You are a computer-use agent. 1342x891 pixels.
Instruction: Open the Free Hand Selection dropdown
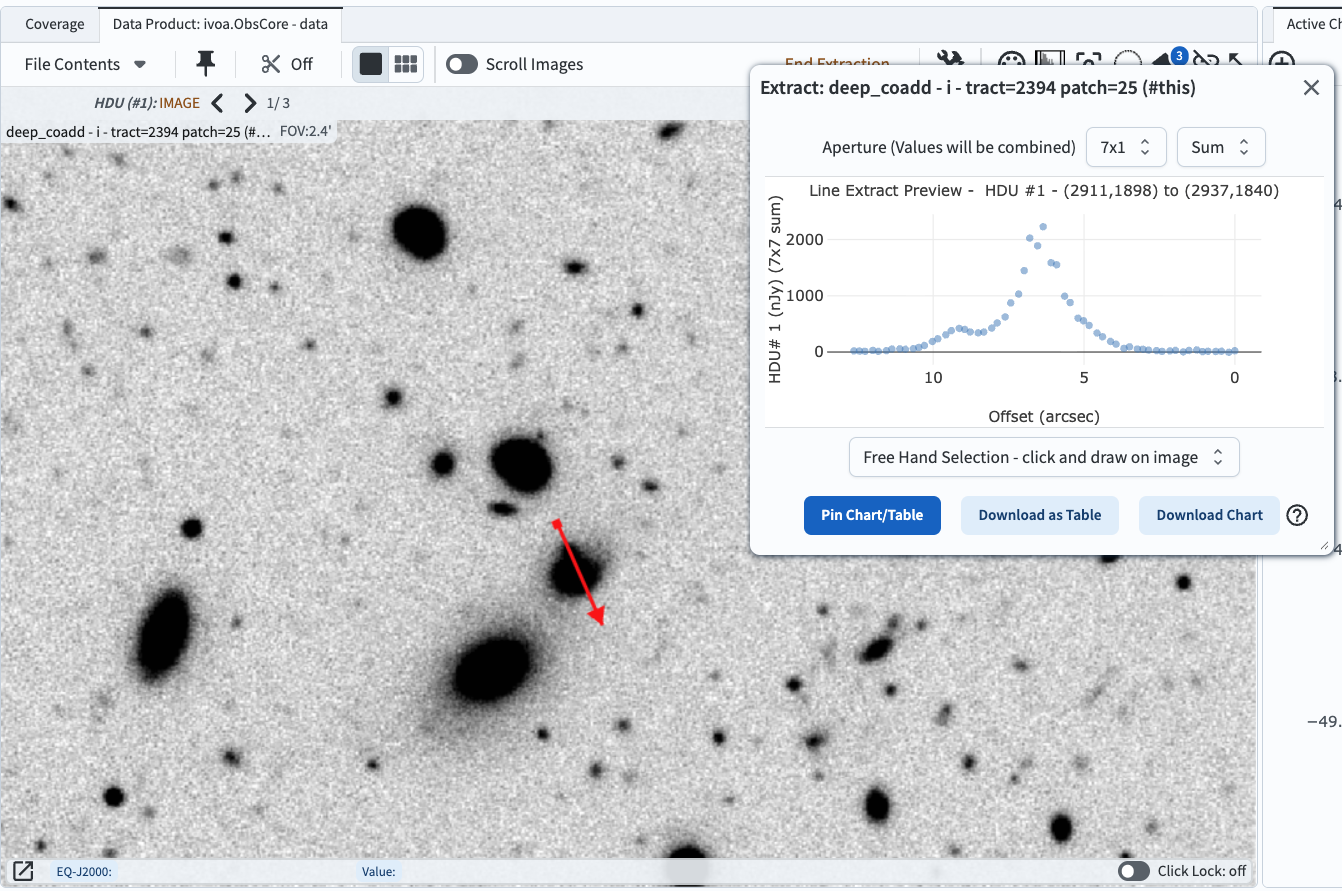[x=1043, y=457]
